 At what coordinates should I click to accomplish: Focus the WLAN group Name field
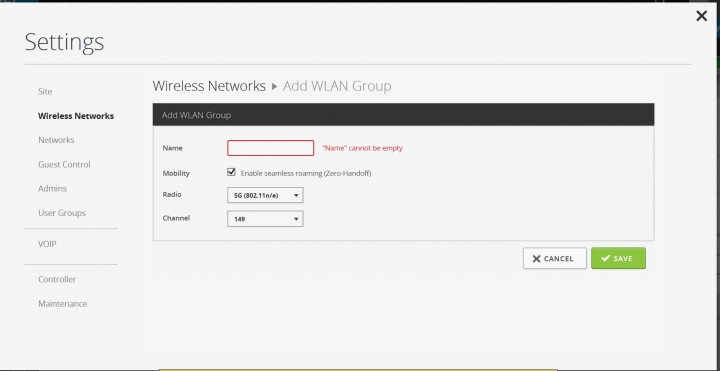click(270, 148)
